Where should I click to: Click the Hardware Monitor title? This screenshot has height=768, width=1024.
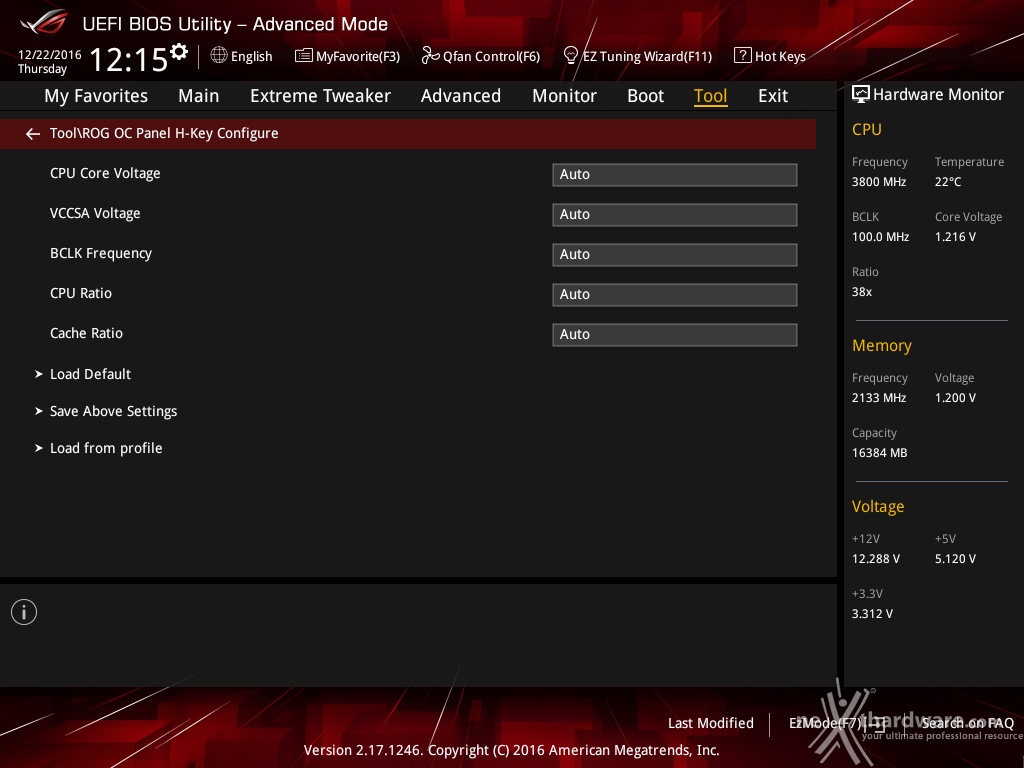(x=938, y=95)
